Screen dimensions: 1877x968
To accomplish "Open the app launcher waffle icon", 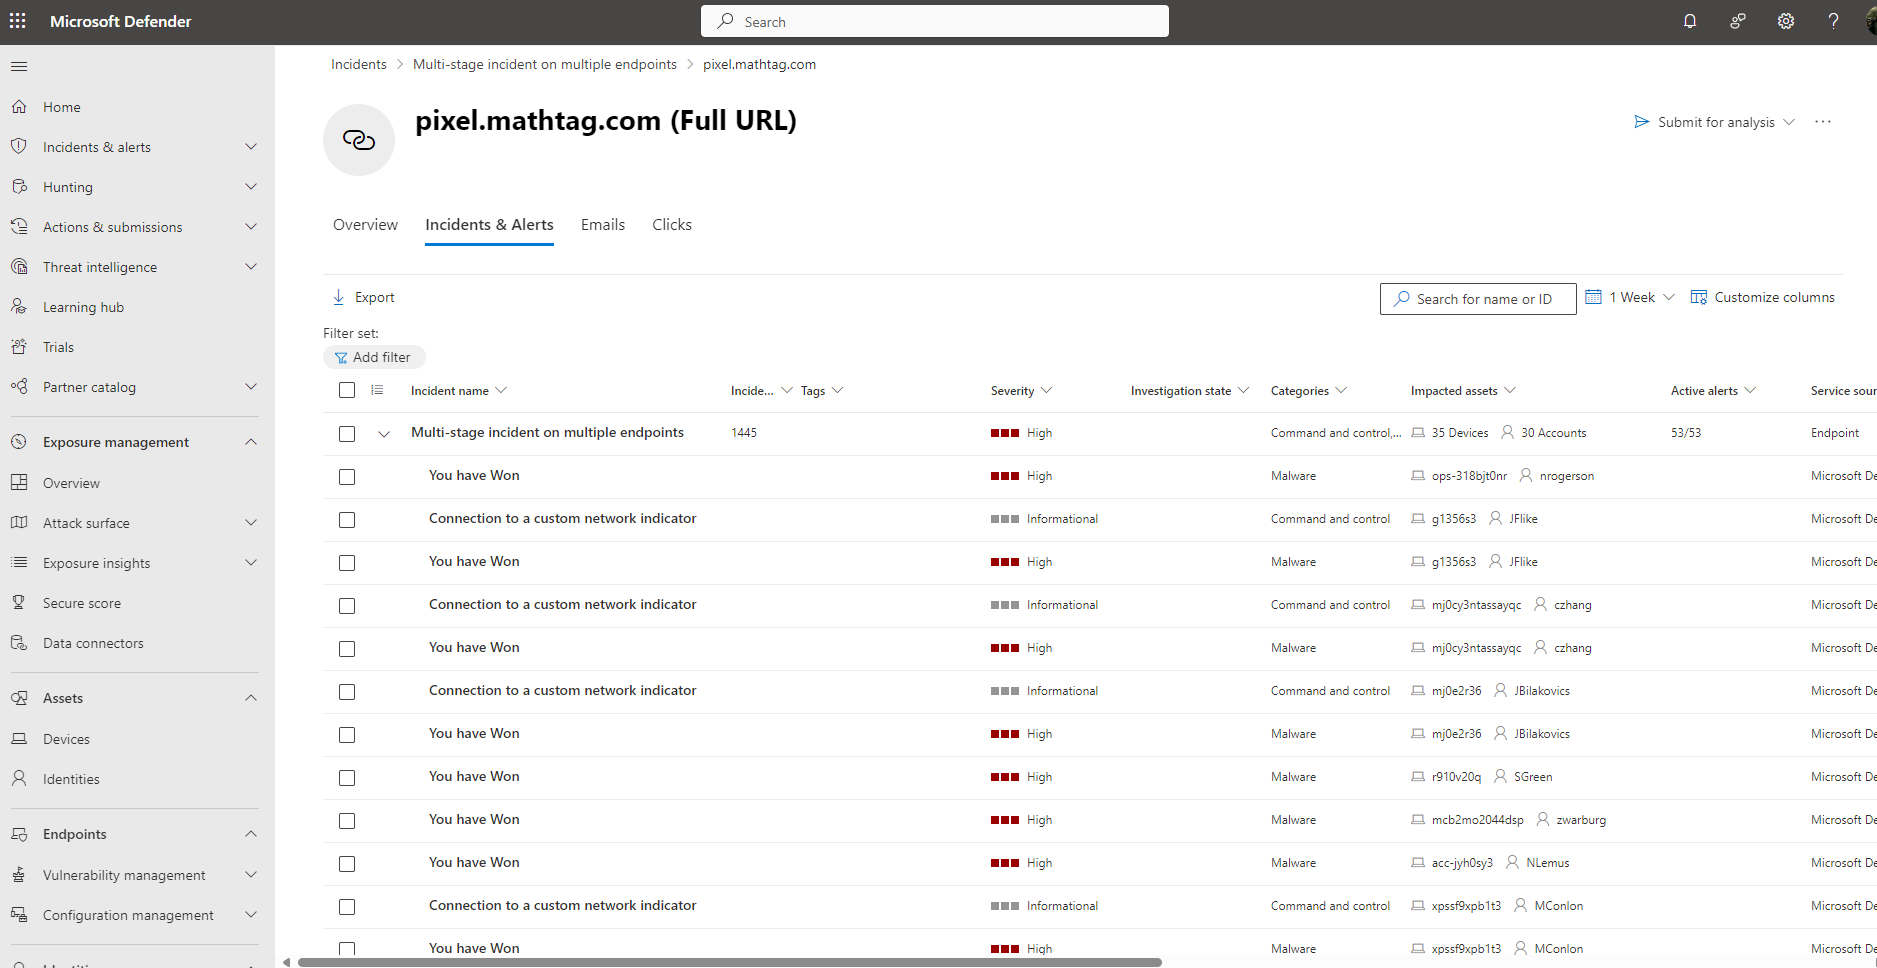I will click(18, 21).
